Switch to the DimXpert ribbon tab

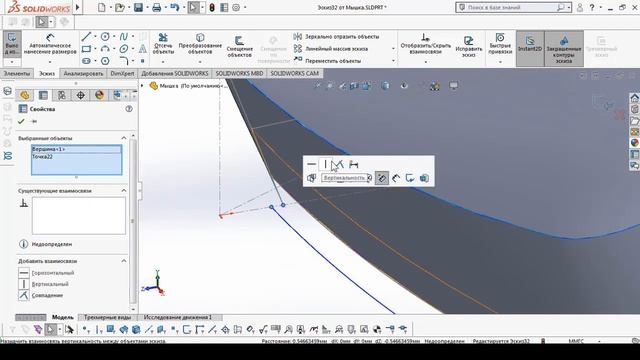click(122, 73)
